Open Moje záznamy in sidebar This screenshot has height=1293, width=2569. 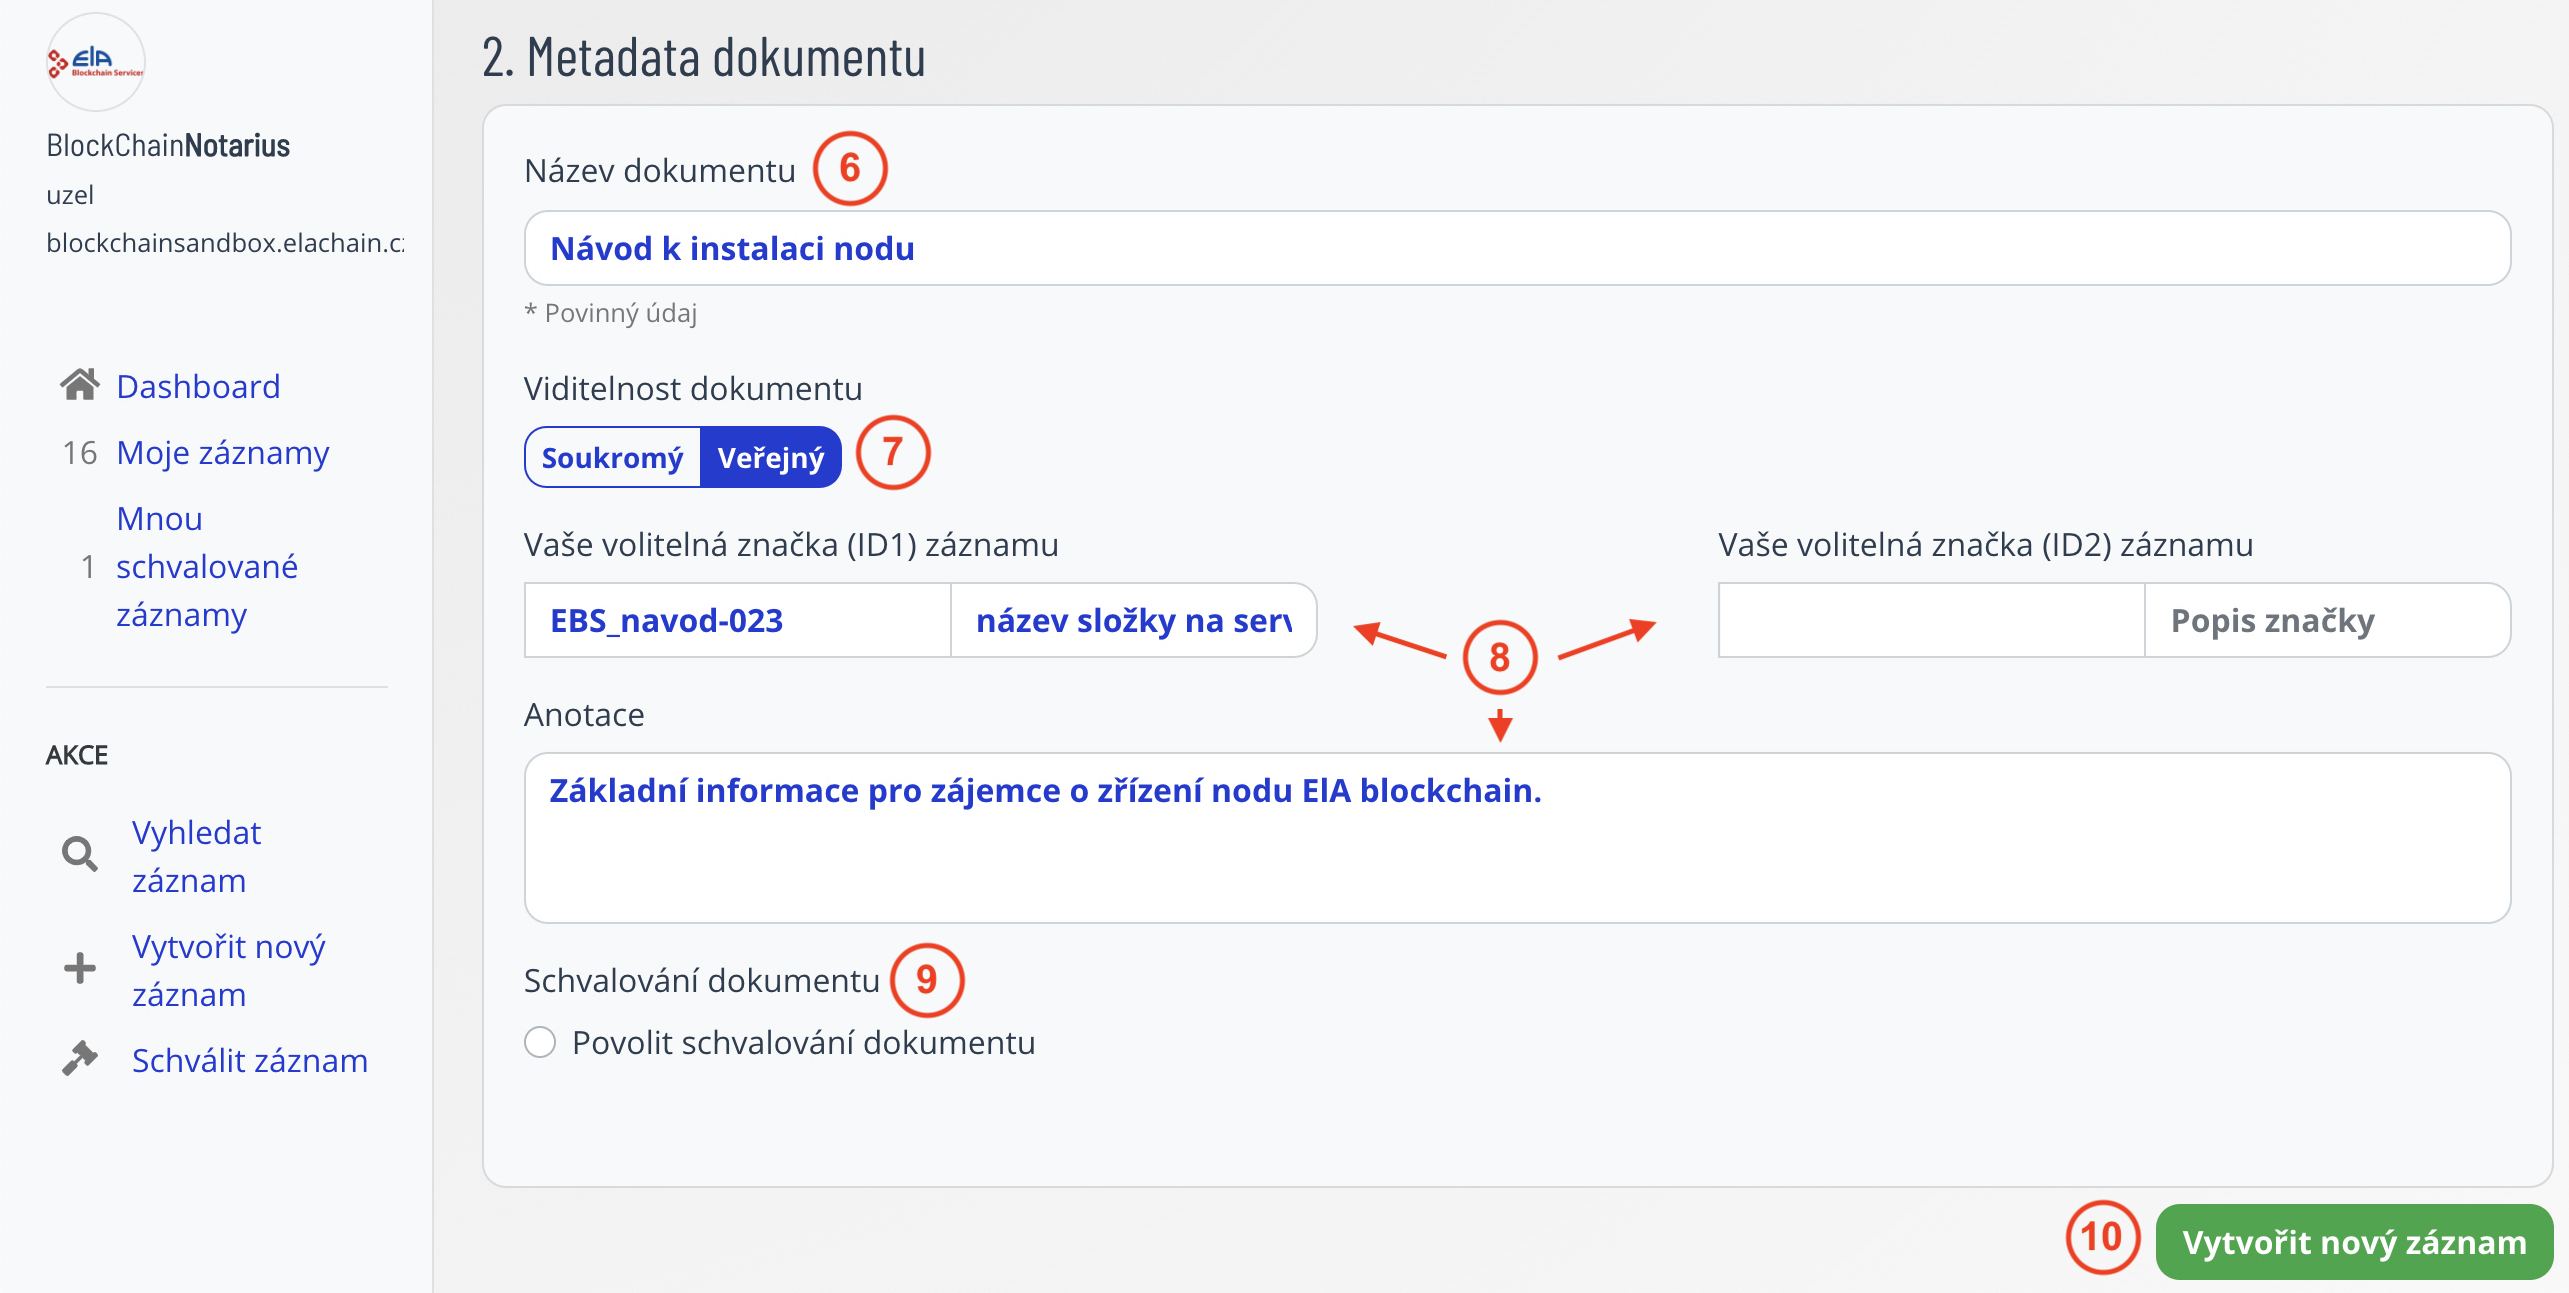click(222, 453)
